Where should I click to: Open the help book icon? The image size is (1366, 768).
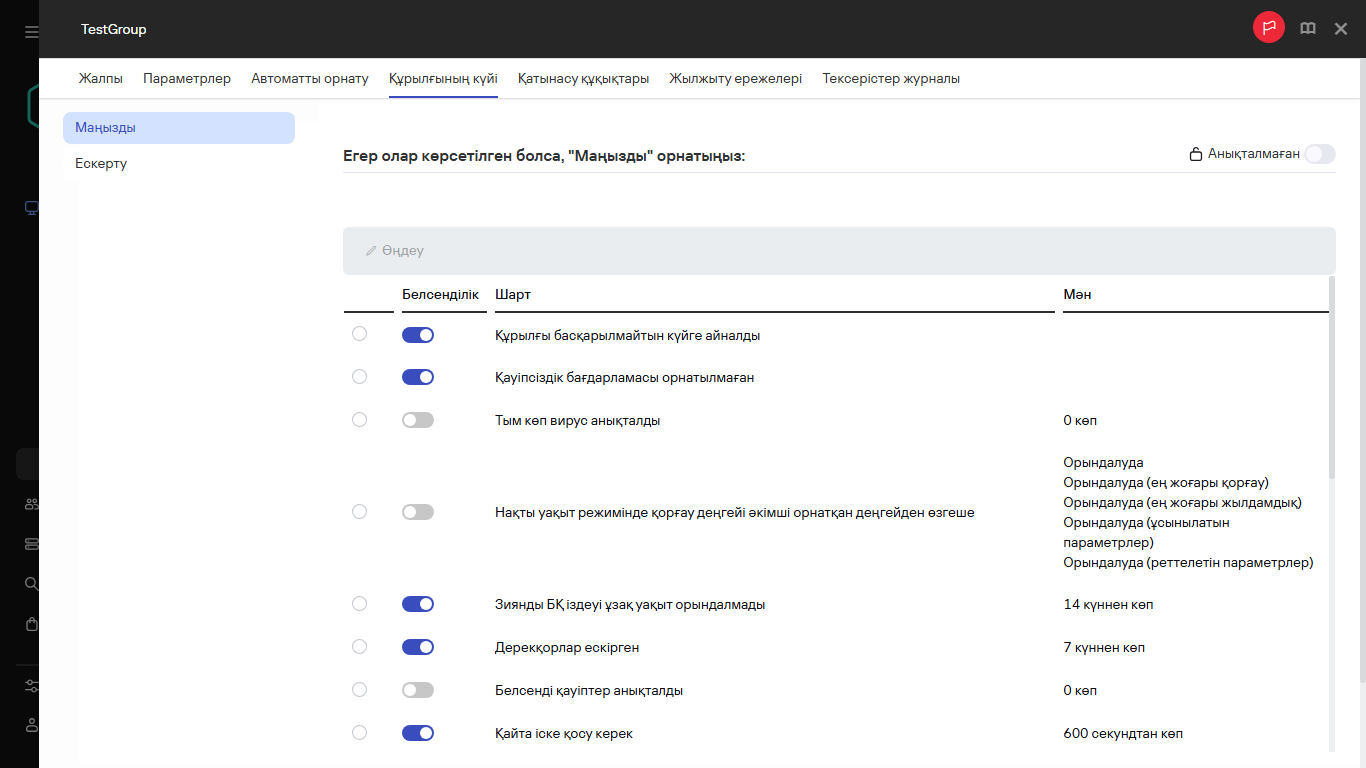point(1307,29)
